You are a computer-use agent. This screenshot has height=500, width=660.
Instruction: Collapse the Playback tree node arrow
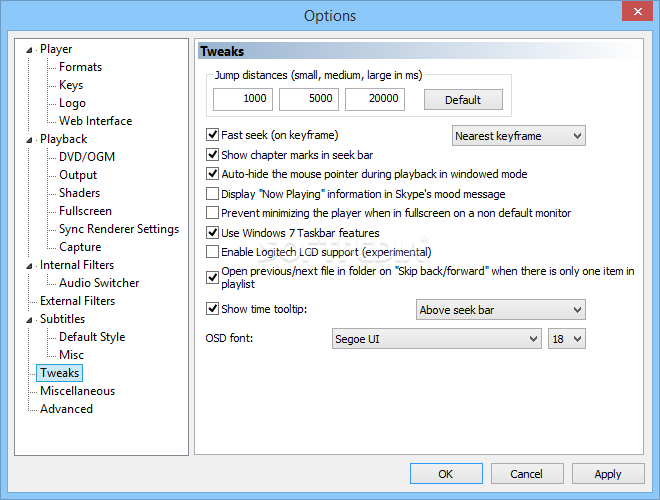click(29, 140)
